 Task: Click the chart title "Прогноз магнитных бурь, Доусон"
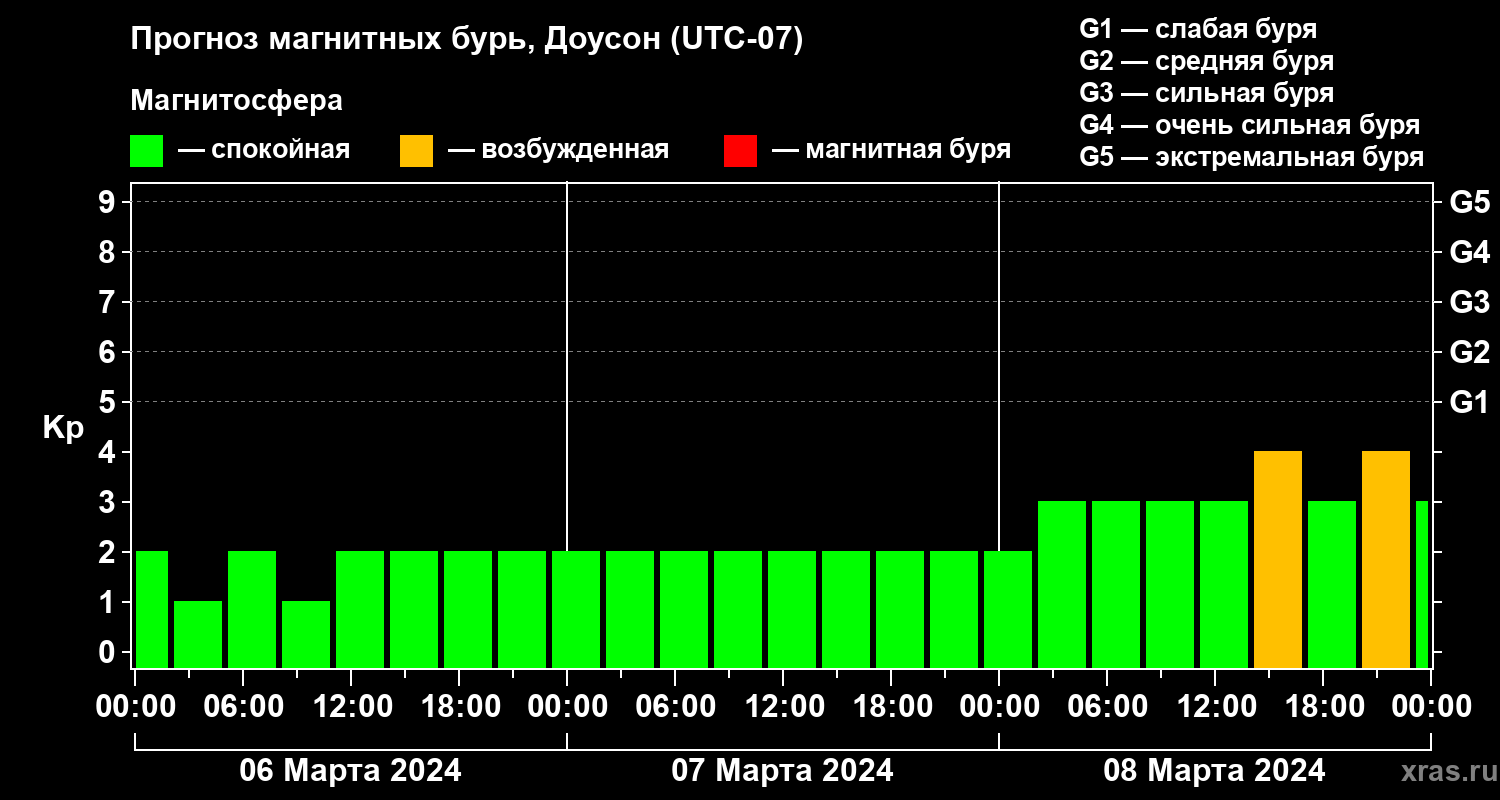pos(467,40)
